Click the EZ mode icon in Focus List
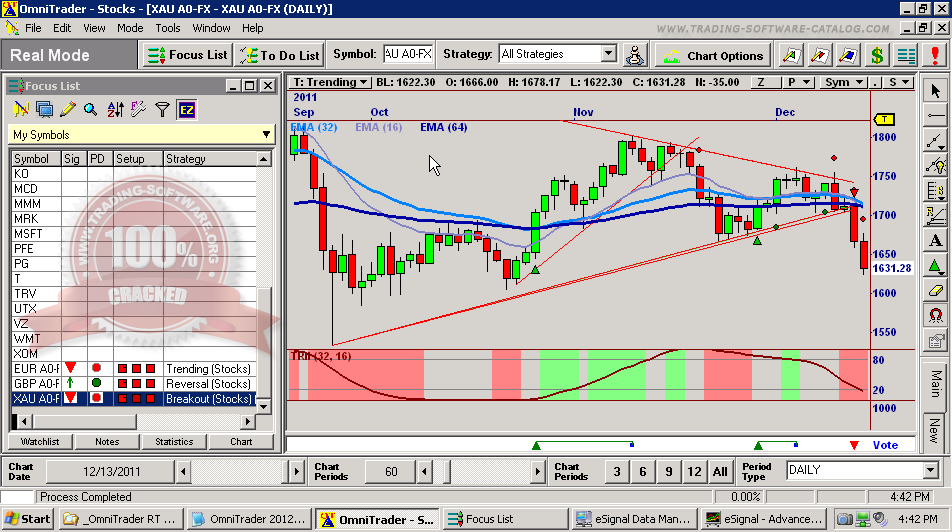The width and height of the screenshot is (952, 532). (187, 109)
